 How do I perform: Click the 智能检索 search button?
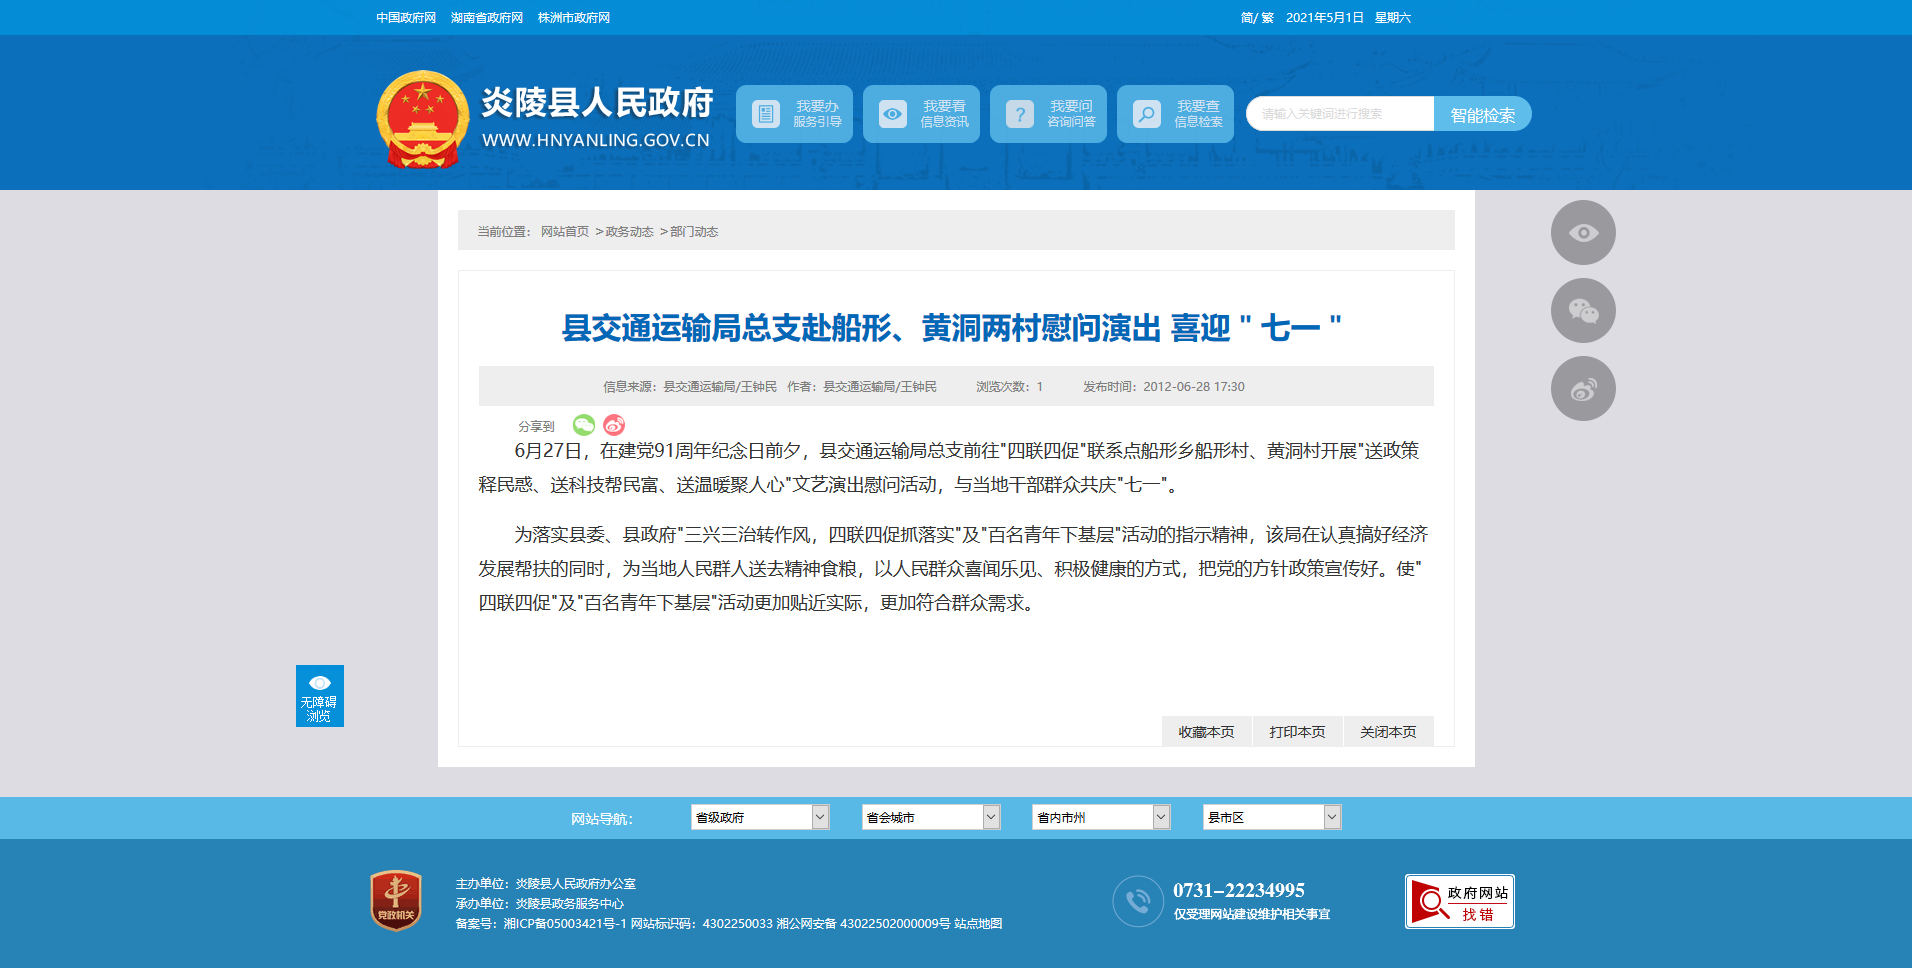tap(1483, 114)
